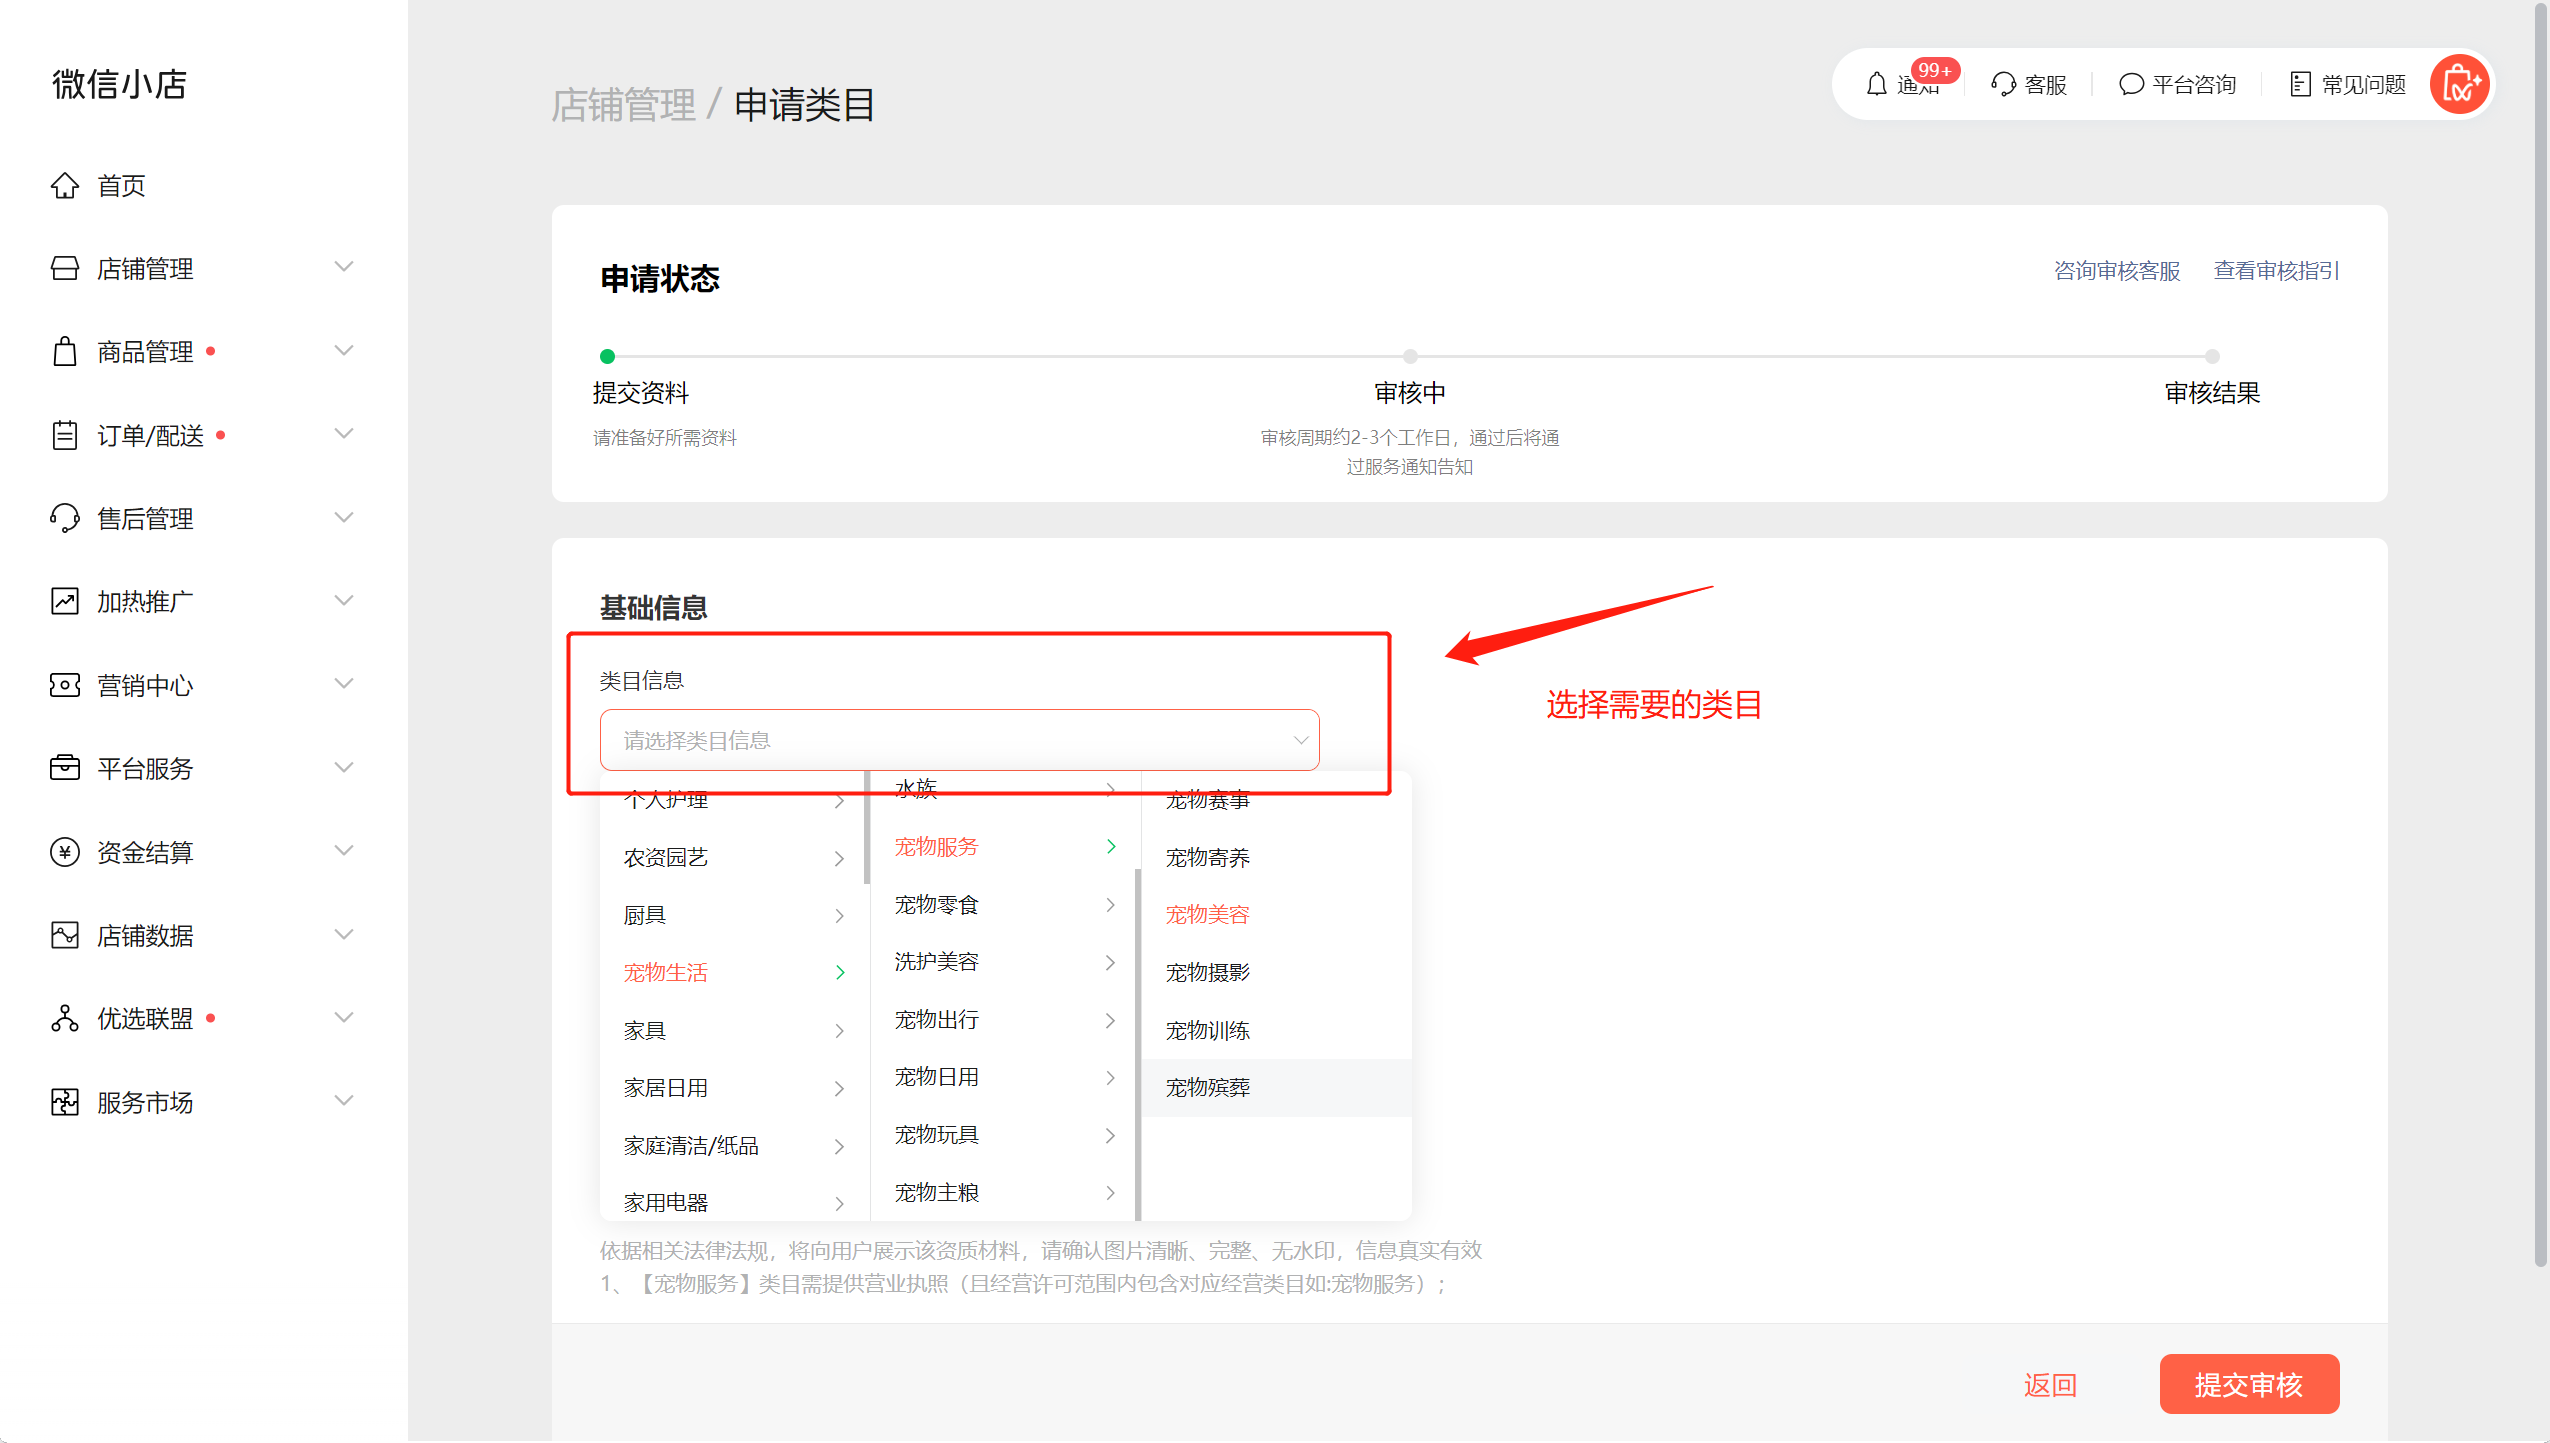Viewport: 2550px width, 1443px height.
Task: Select the 商品管理 product management icon
Action: point(65,351)
